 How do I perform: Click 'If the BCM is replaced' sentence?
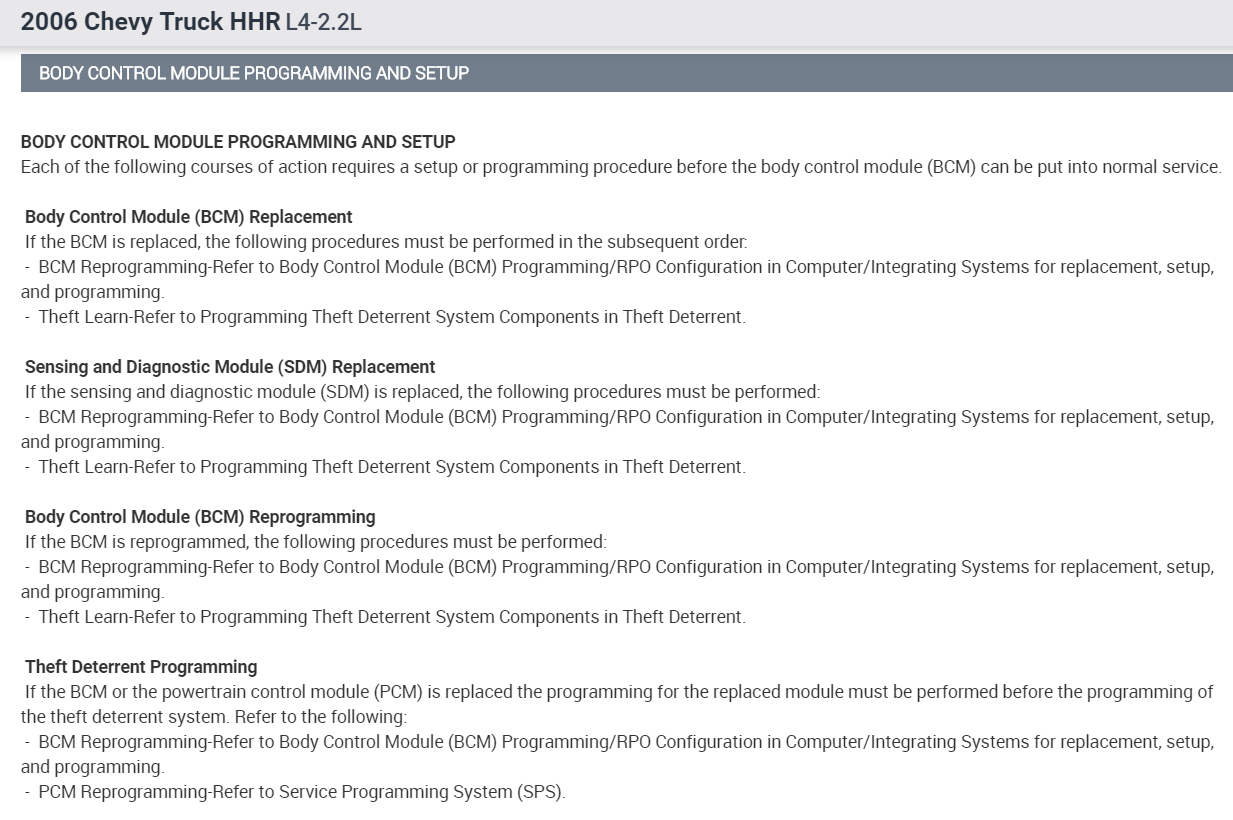tap(386, 242)
